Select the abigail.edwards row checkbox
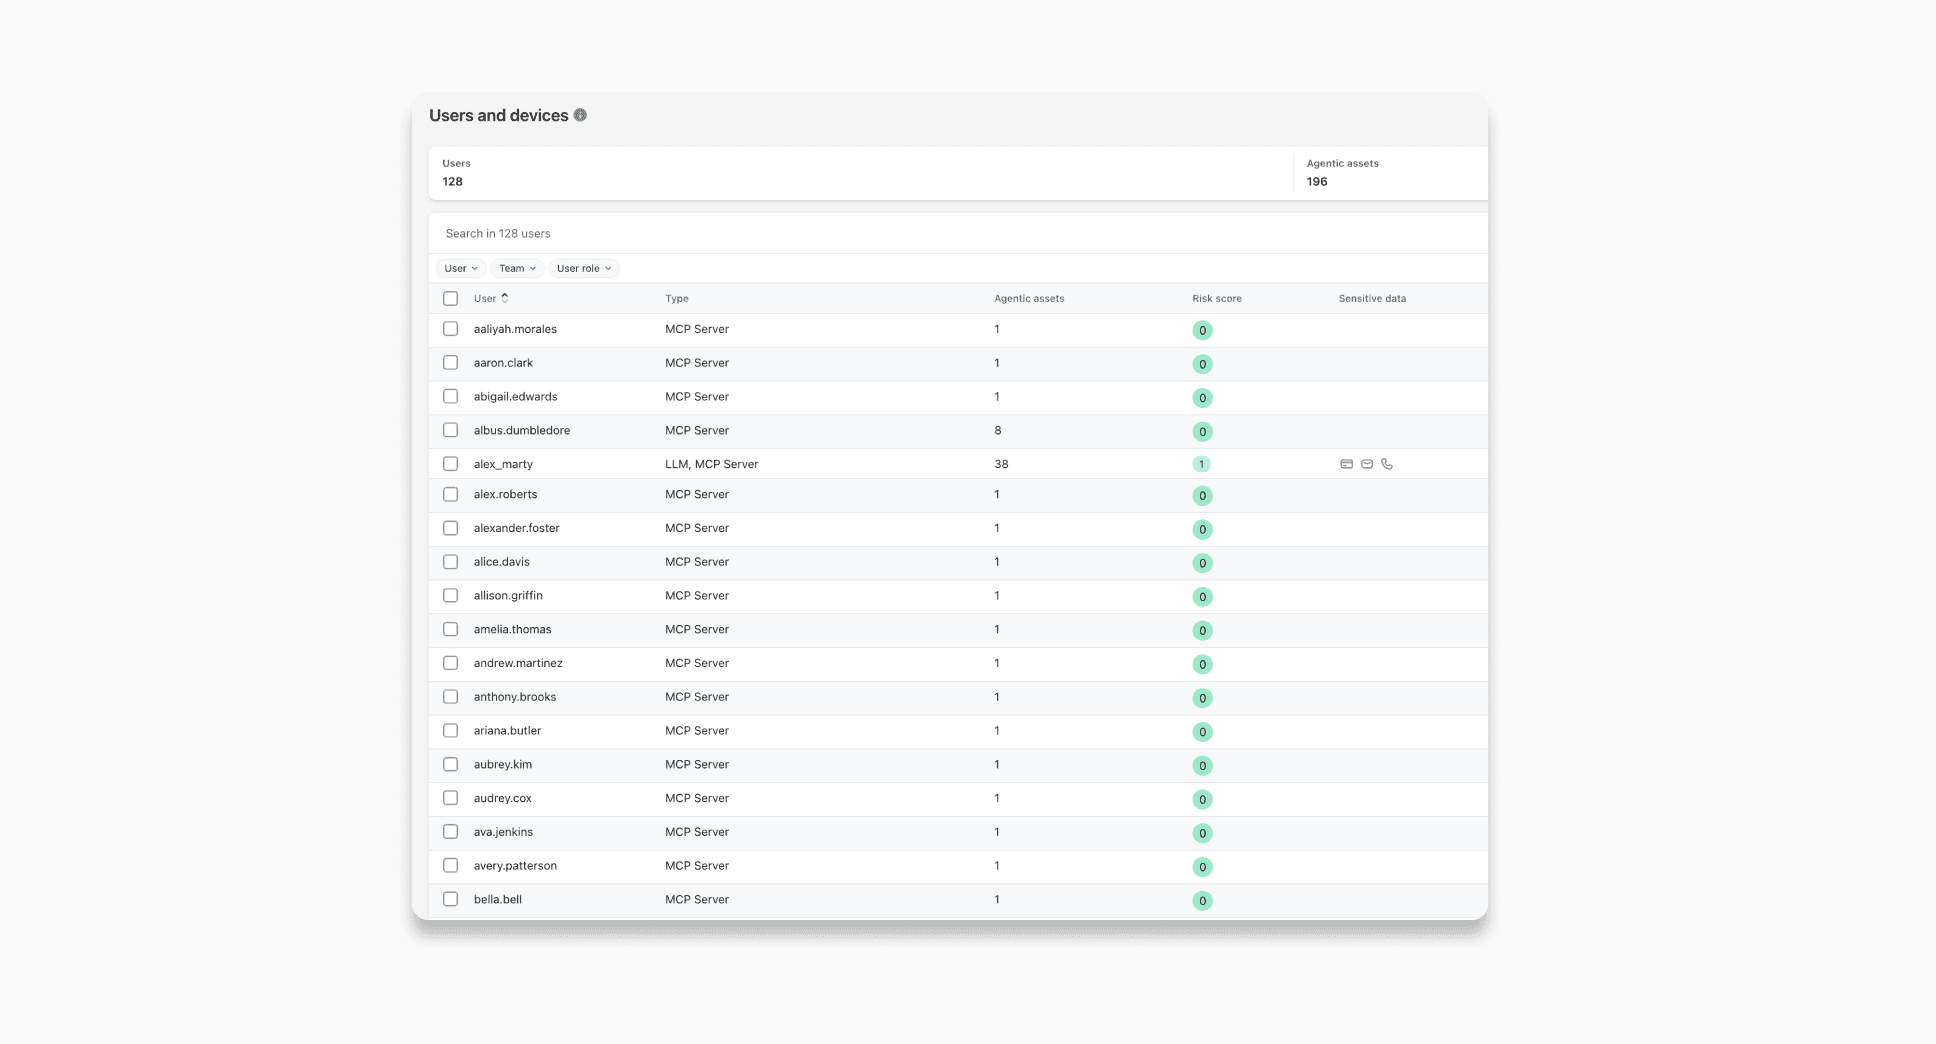The image size is (1936, 1044). click(451, 396)
